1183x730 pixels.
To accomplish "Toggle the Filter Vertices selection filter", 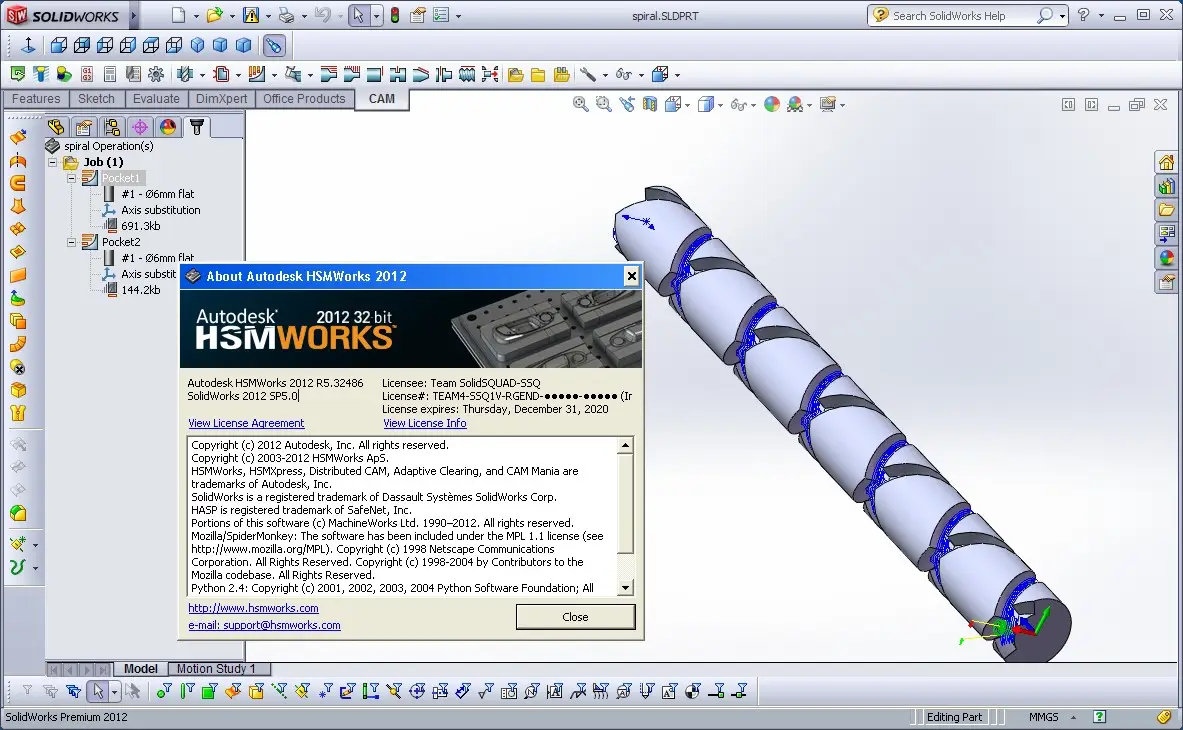I will (x=163, y=690).
